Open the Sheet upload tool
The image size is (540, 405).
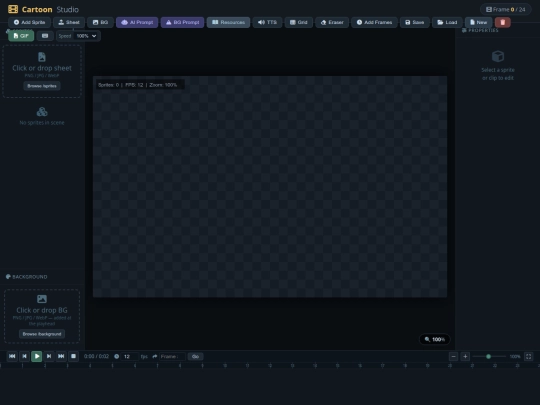coord(69,22)
